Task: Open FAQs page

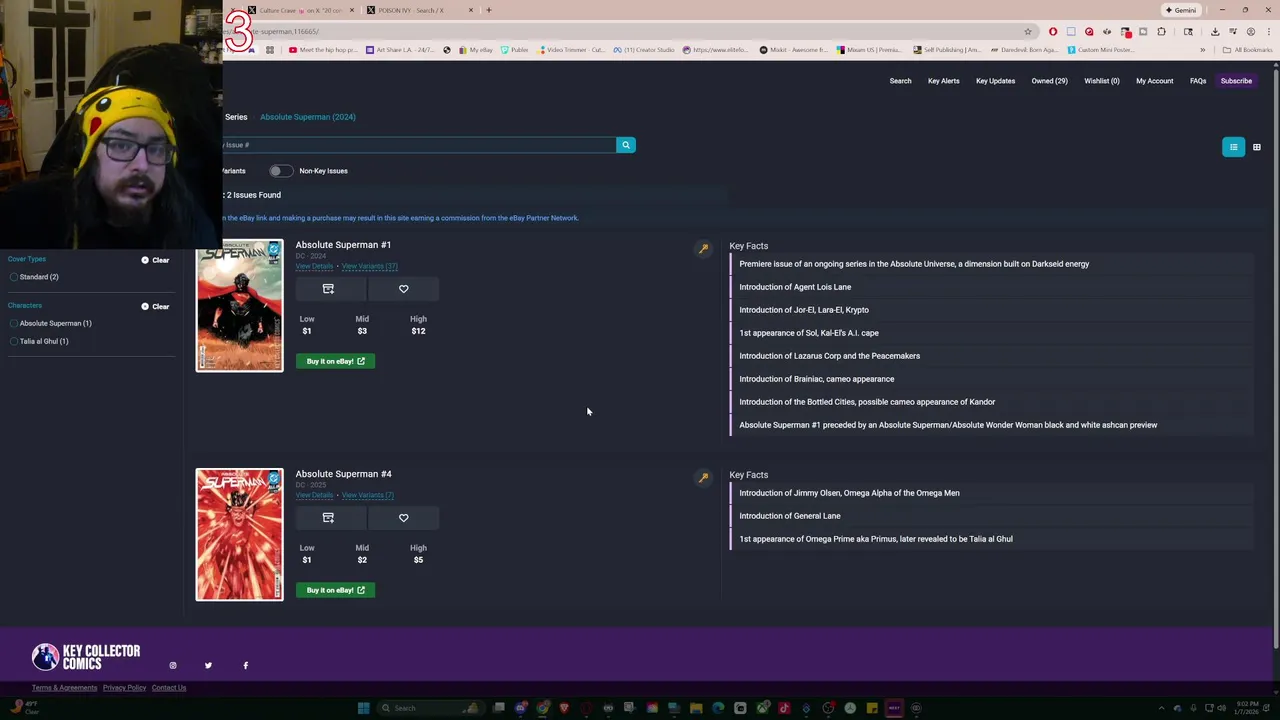Action: click(1198, 81)
